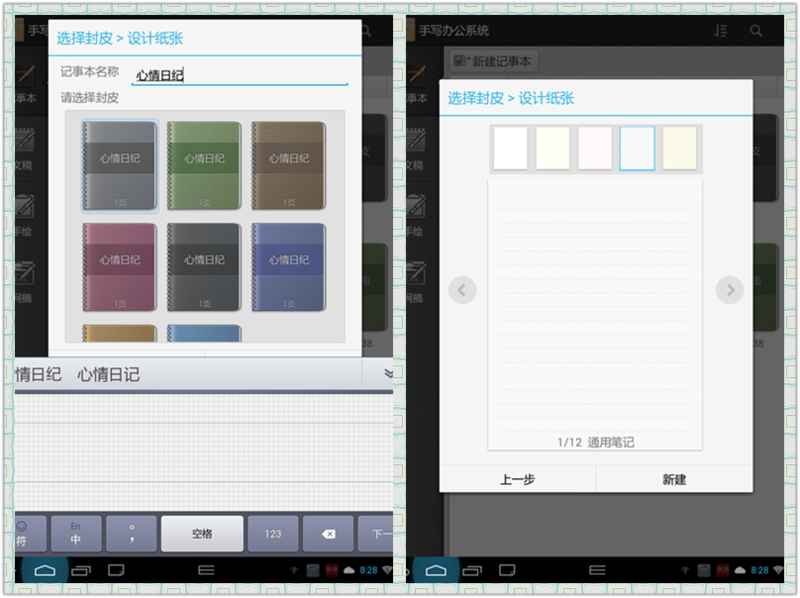Pick the brown 心情日纪 notebook cover

coord(289,166)
